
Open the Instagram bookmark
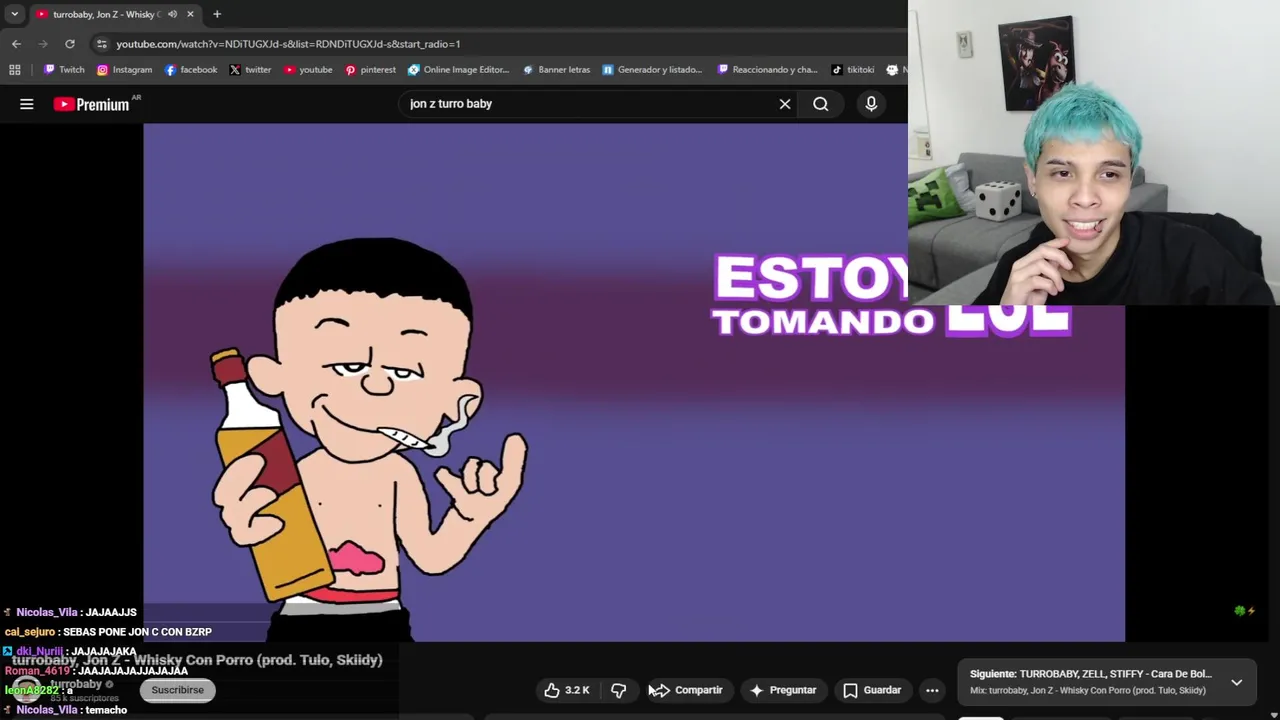[x=124, y=70]
